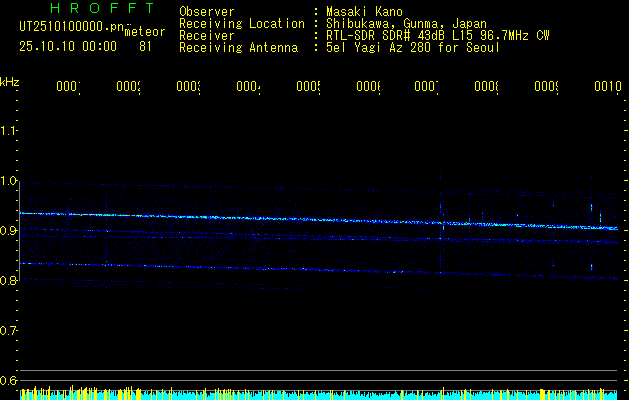The image size is (629, 400).
Task: Select the 5el Yagi antenna description
Action: coord(412,47)
